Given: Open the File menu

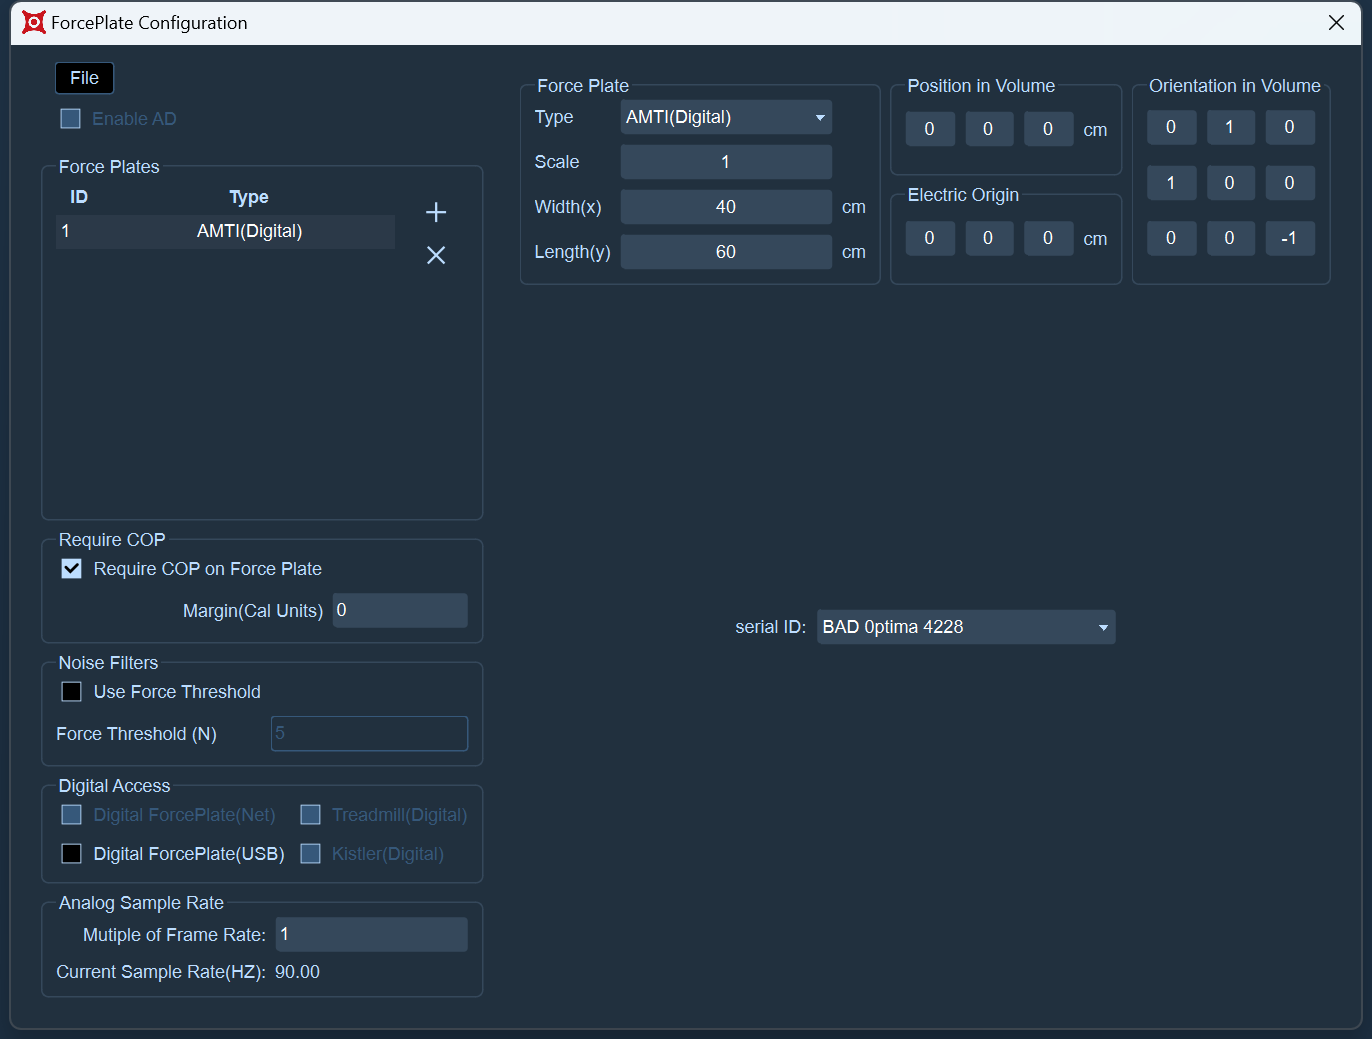Looking at the screenshot, I should click(84, 78).
